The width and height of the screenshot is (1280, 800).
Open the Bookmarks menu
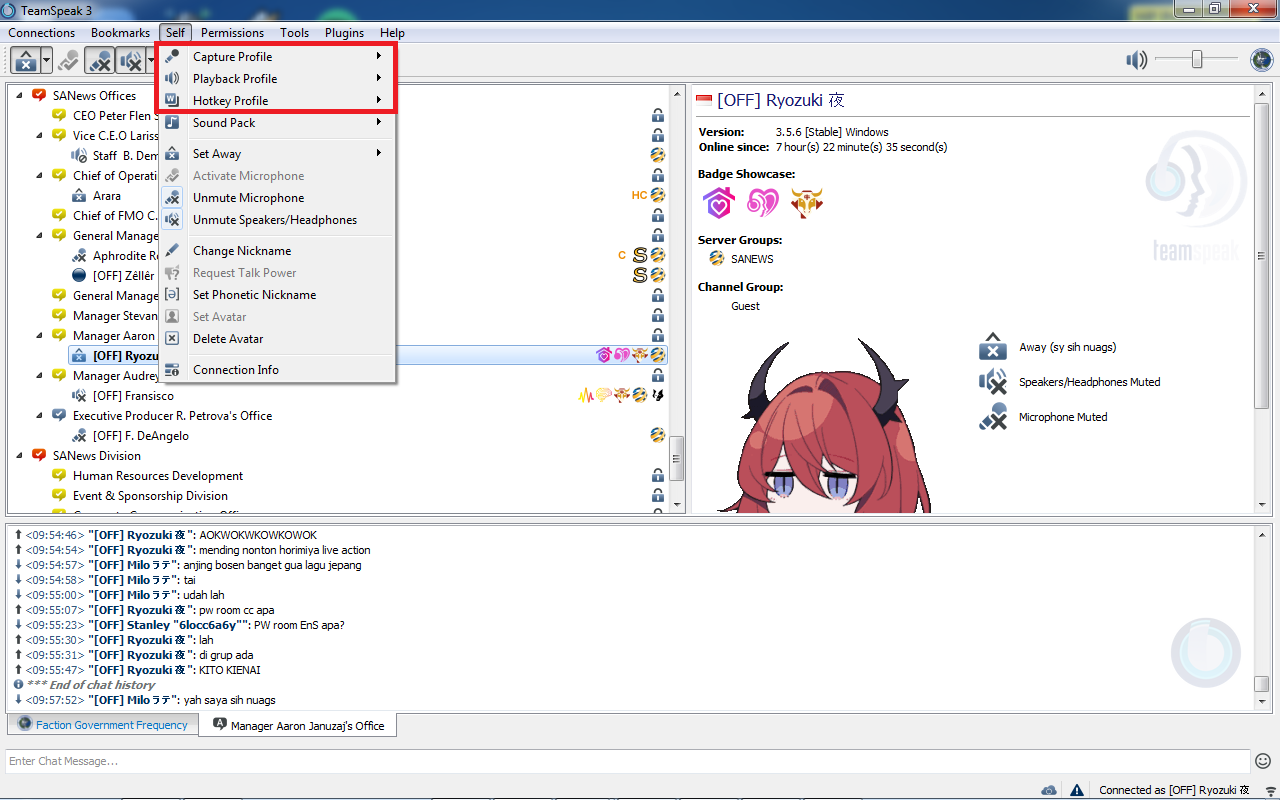tap(120, 33)
